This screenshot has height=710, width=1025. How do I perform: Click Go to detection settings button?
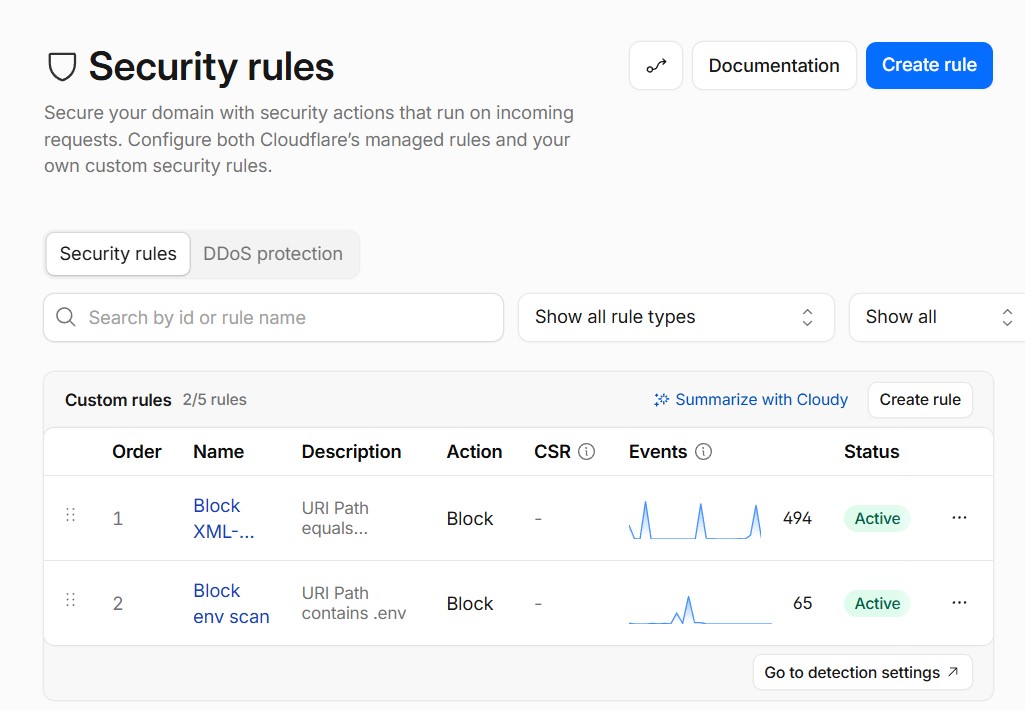[862, 672]
